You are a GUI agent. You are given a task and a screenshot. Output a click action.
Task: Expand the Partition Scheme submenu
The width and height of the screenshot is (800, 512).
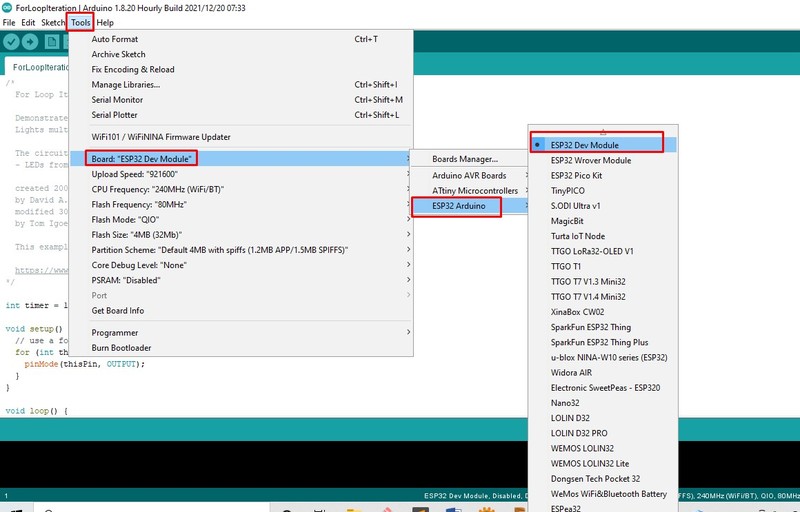[x=240, y=250]
